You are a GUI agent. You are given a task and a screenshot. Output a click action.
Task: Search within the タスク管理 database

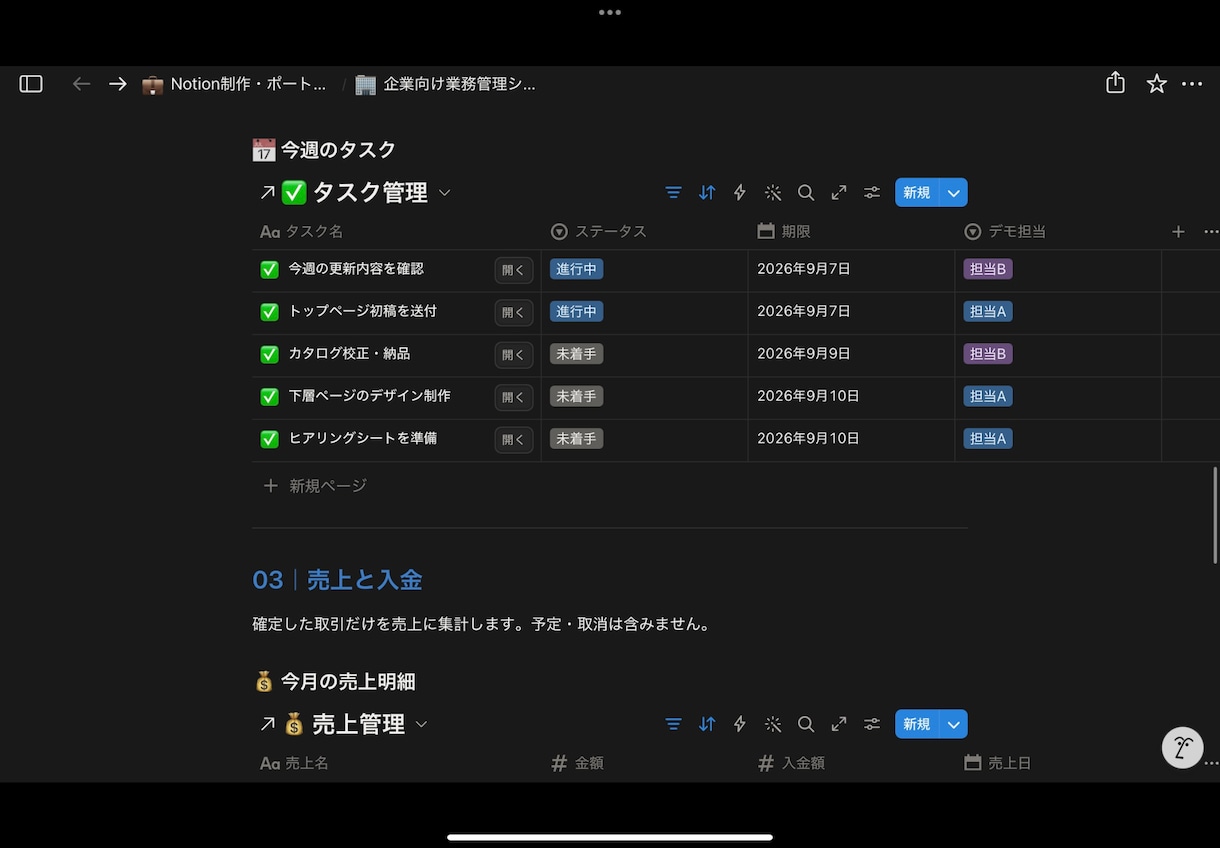click(x=806, y=192)
